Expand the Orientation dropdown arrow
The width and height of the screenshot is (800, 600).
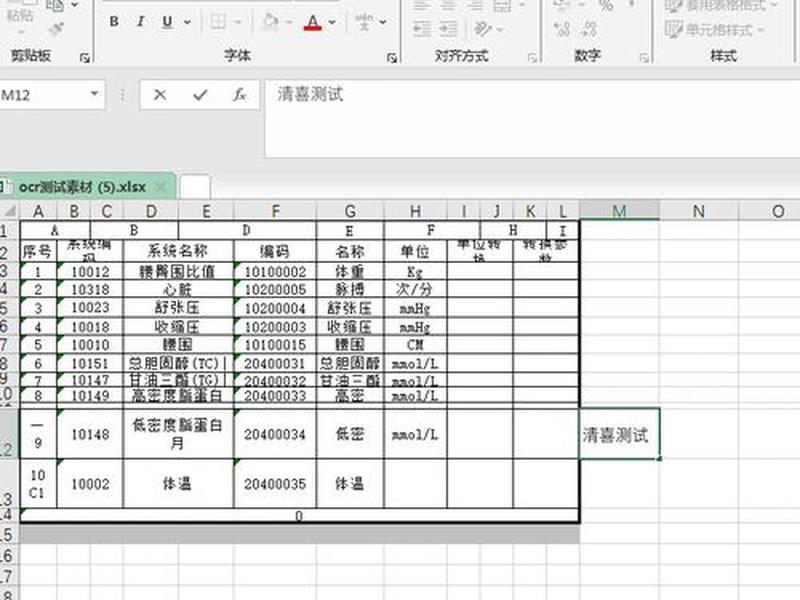click(500, 30)
